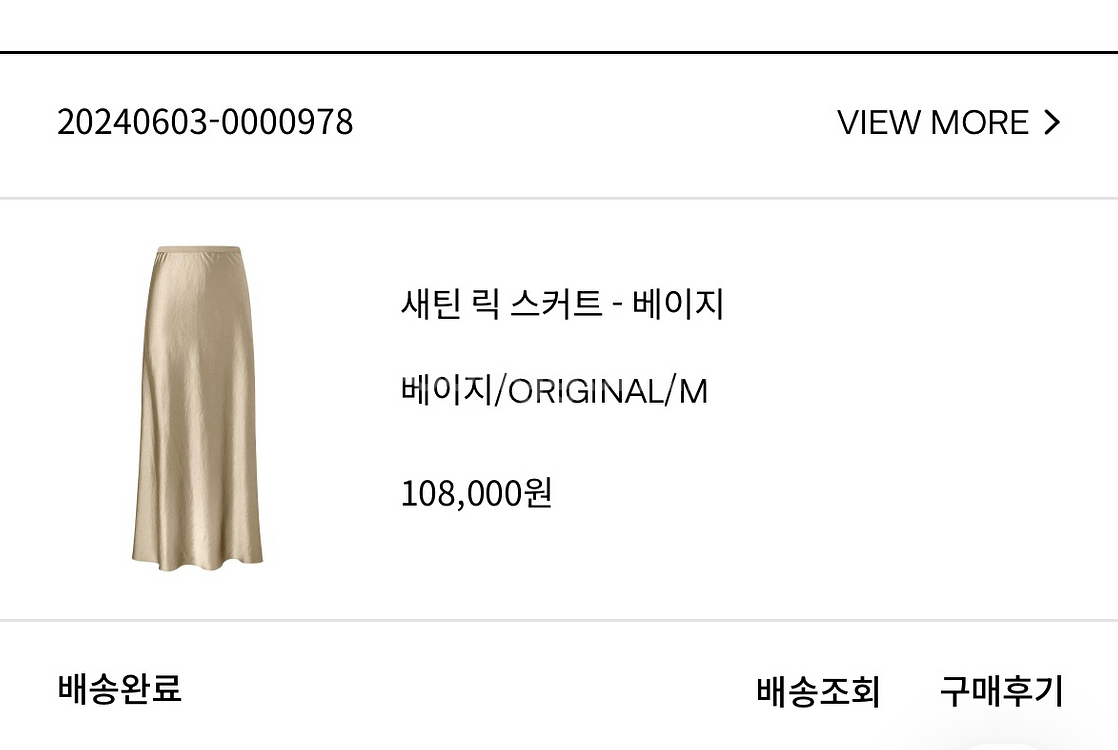
Task: Write a review via 구매후기
Action: click(1001, 691)
